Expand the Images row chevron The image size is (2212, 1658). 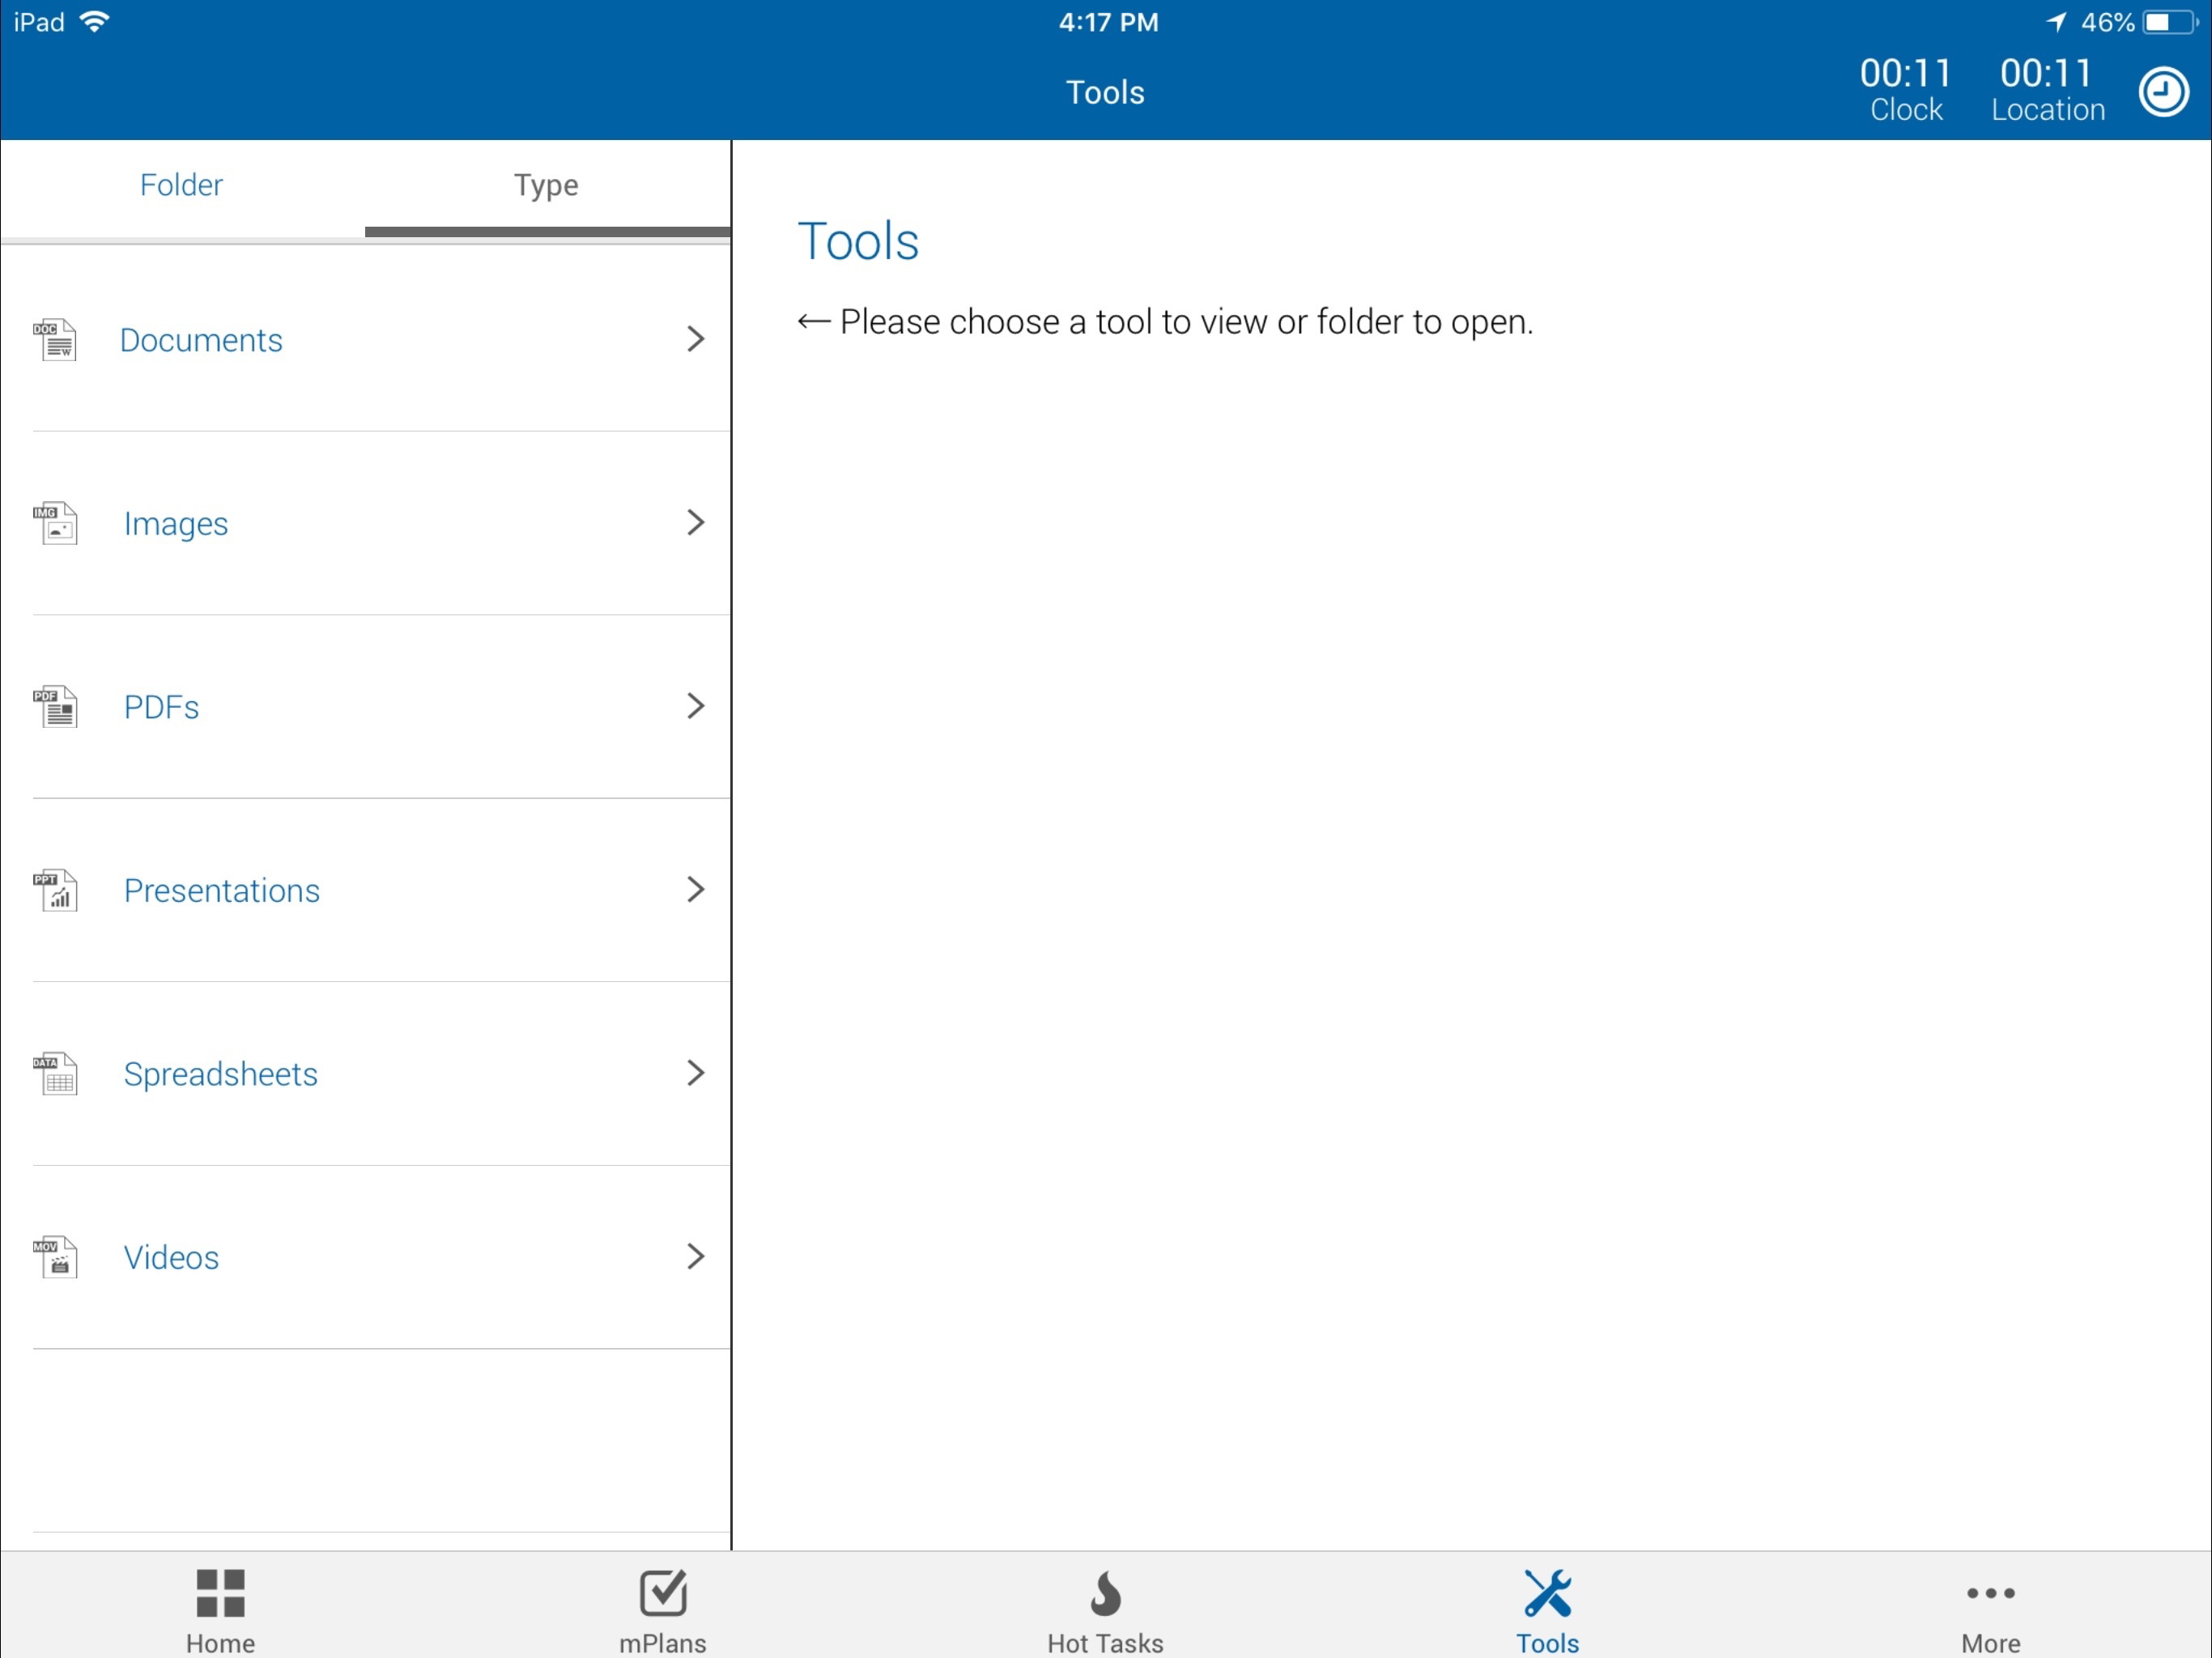pos(696,522)
